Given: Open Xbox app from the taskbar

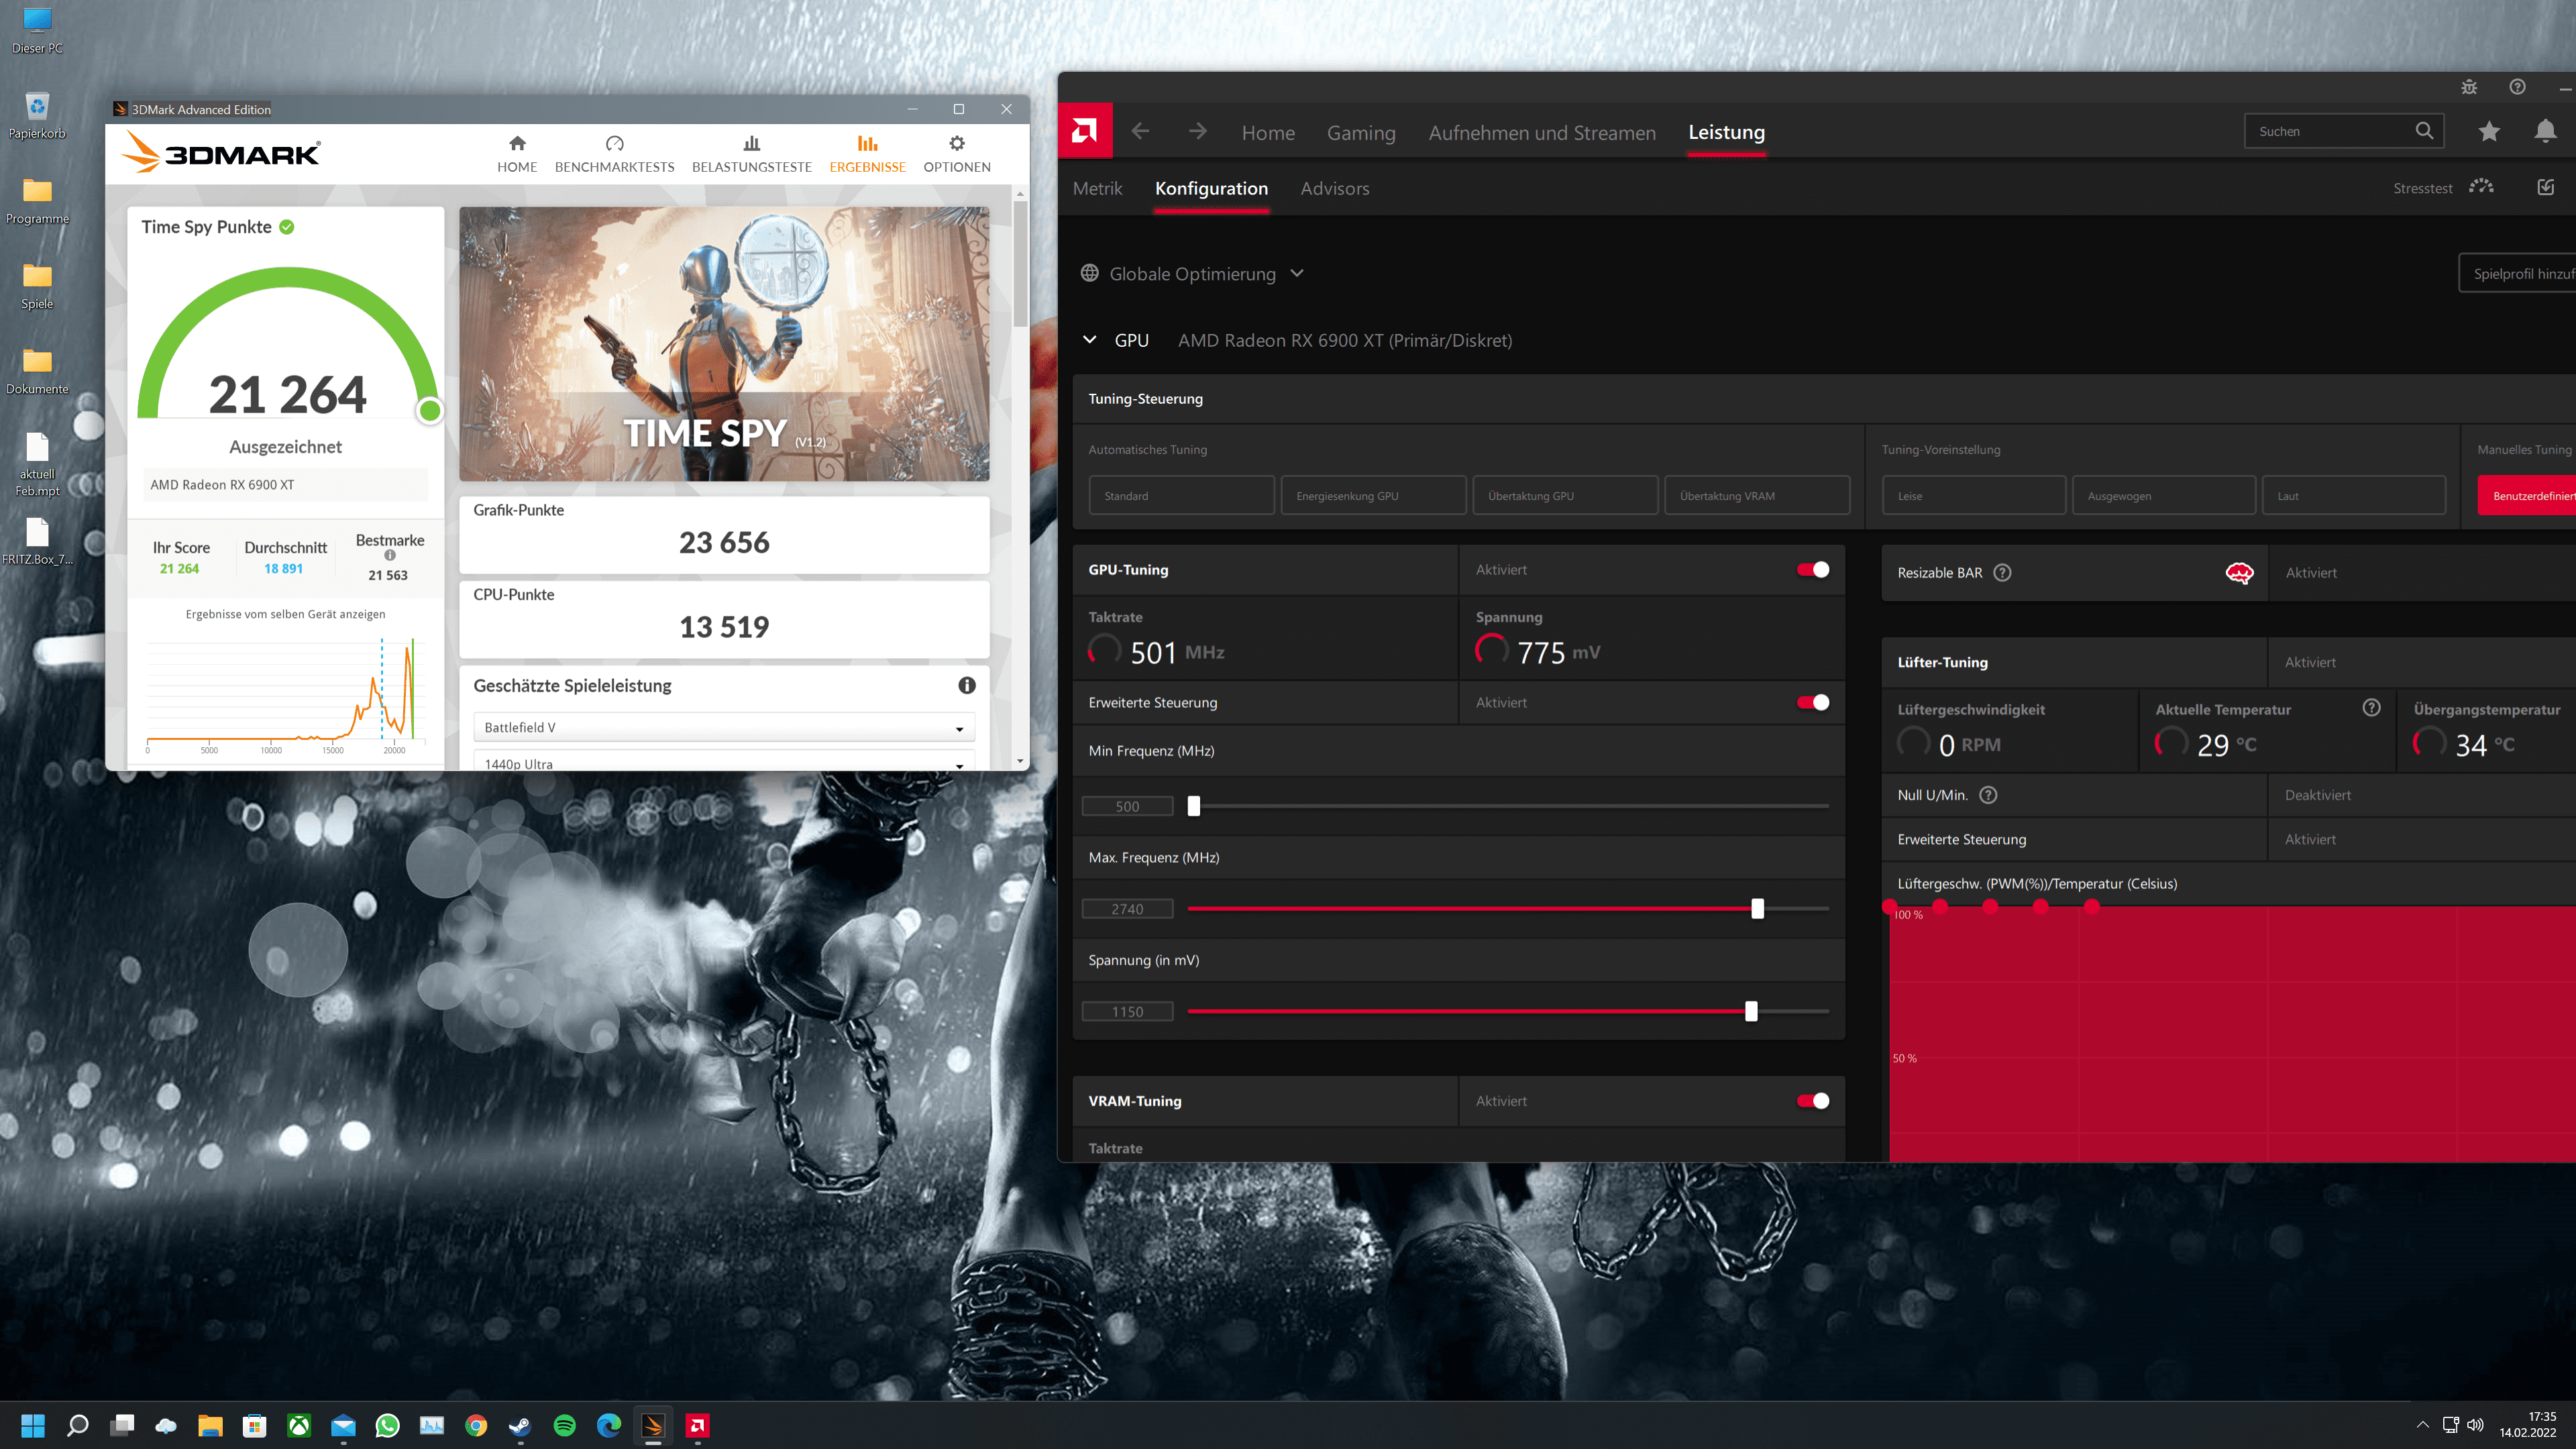Looking at the screenshot, I should pyautogui.click(x=299, y=1425).
